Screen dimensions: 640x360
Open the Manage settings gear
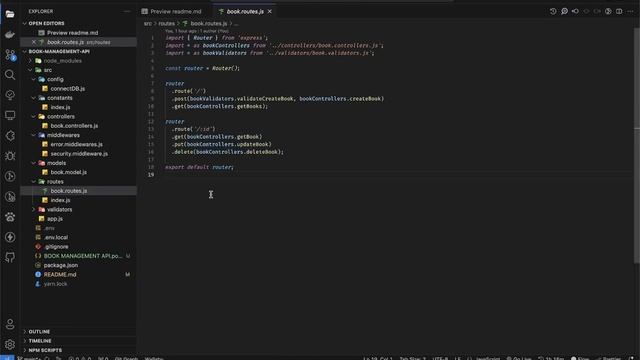point(10,344)
